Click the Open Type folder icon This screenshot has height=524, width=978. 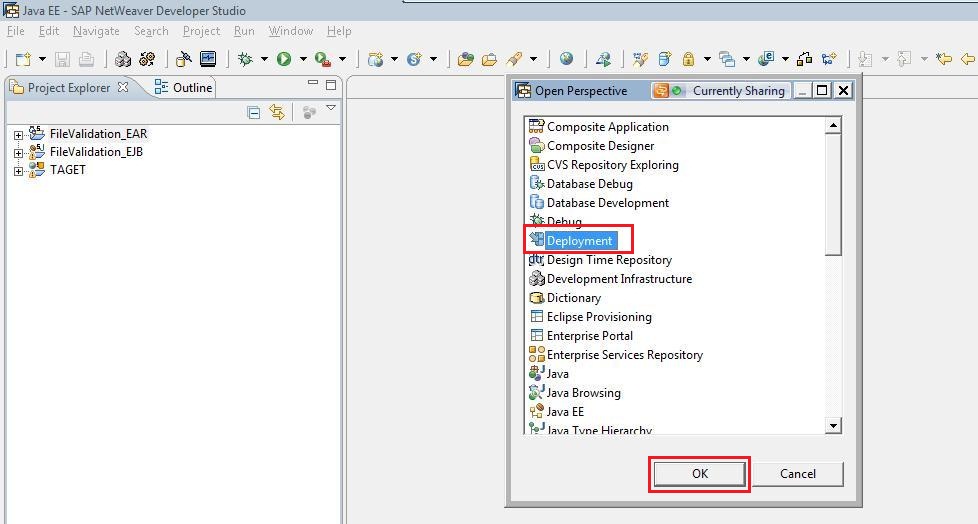click(x=465, y=59)
